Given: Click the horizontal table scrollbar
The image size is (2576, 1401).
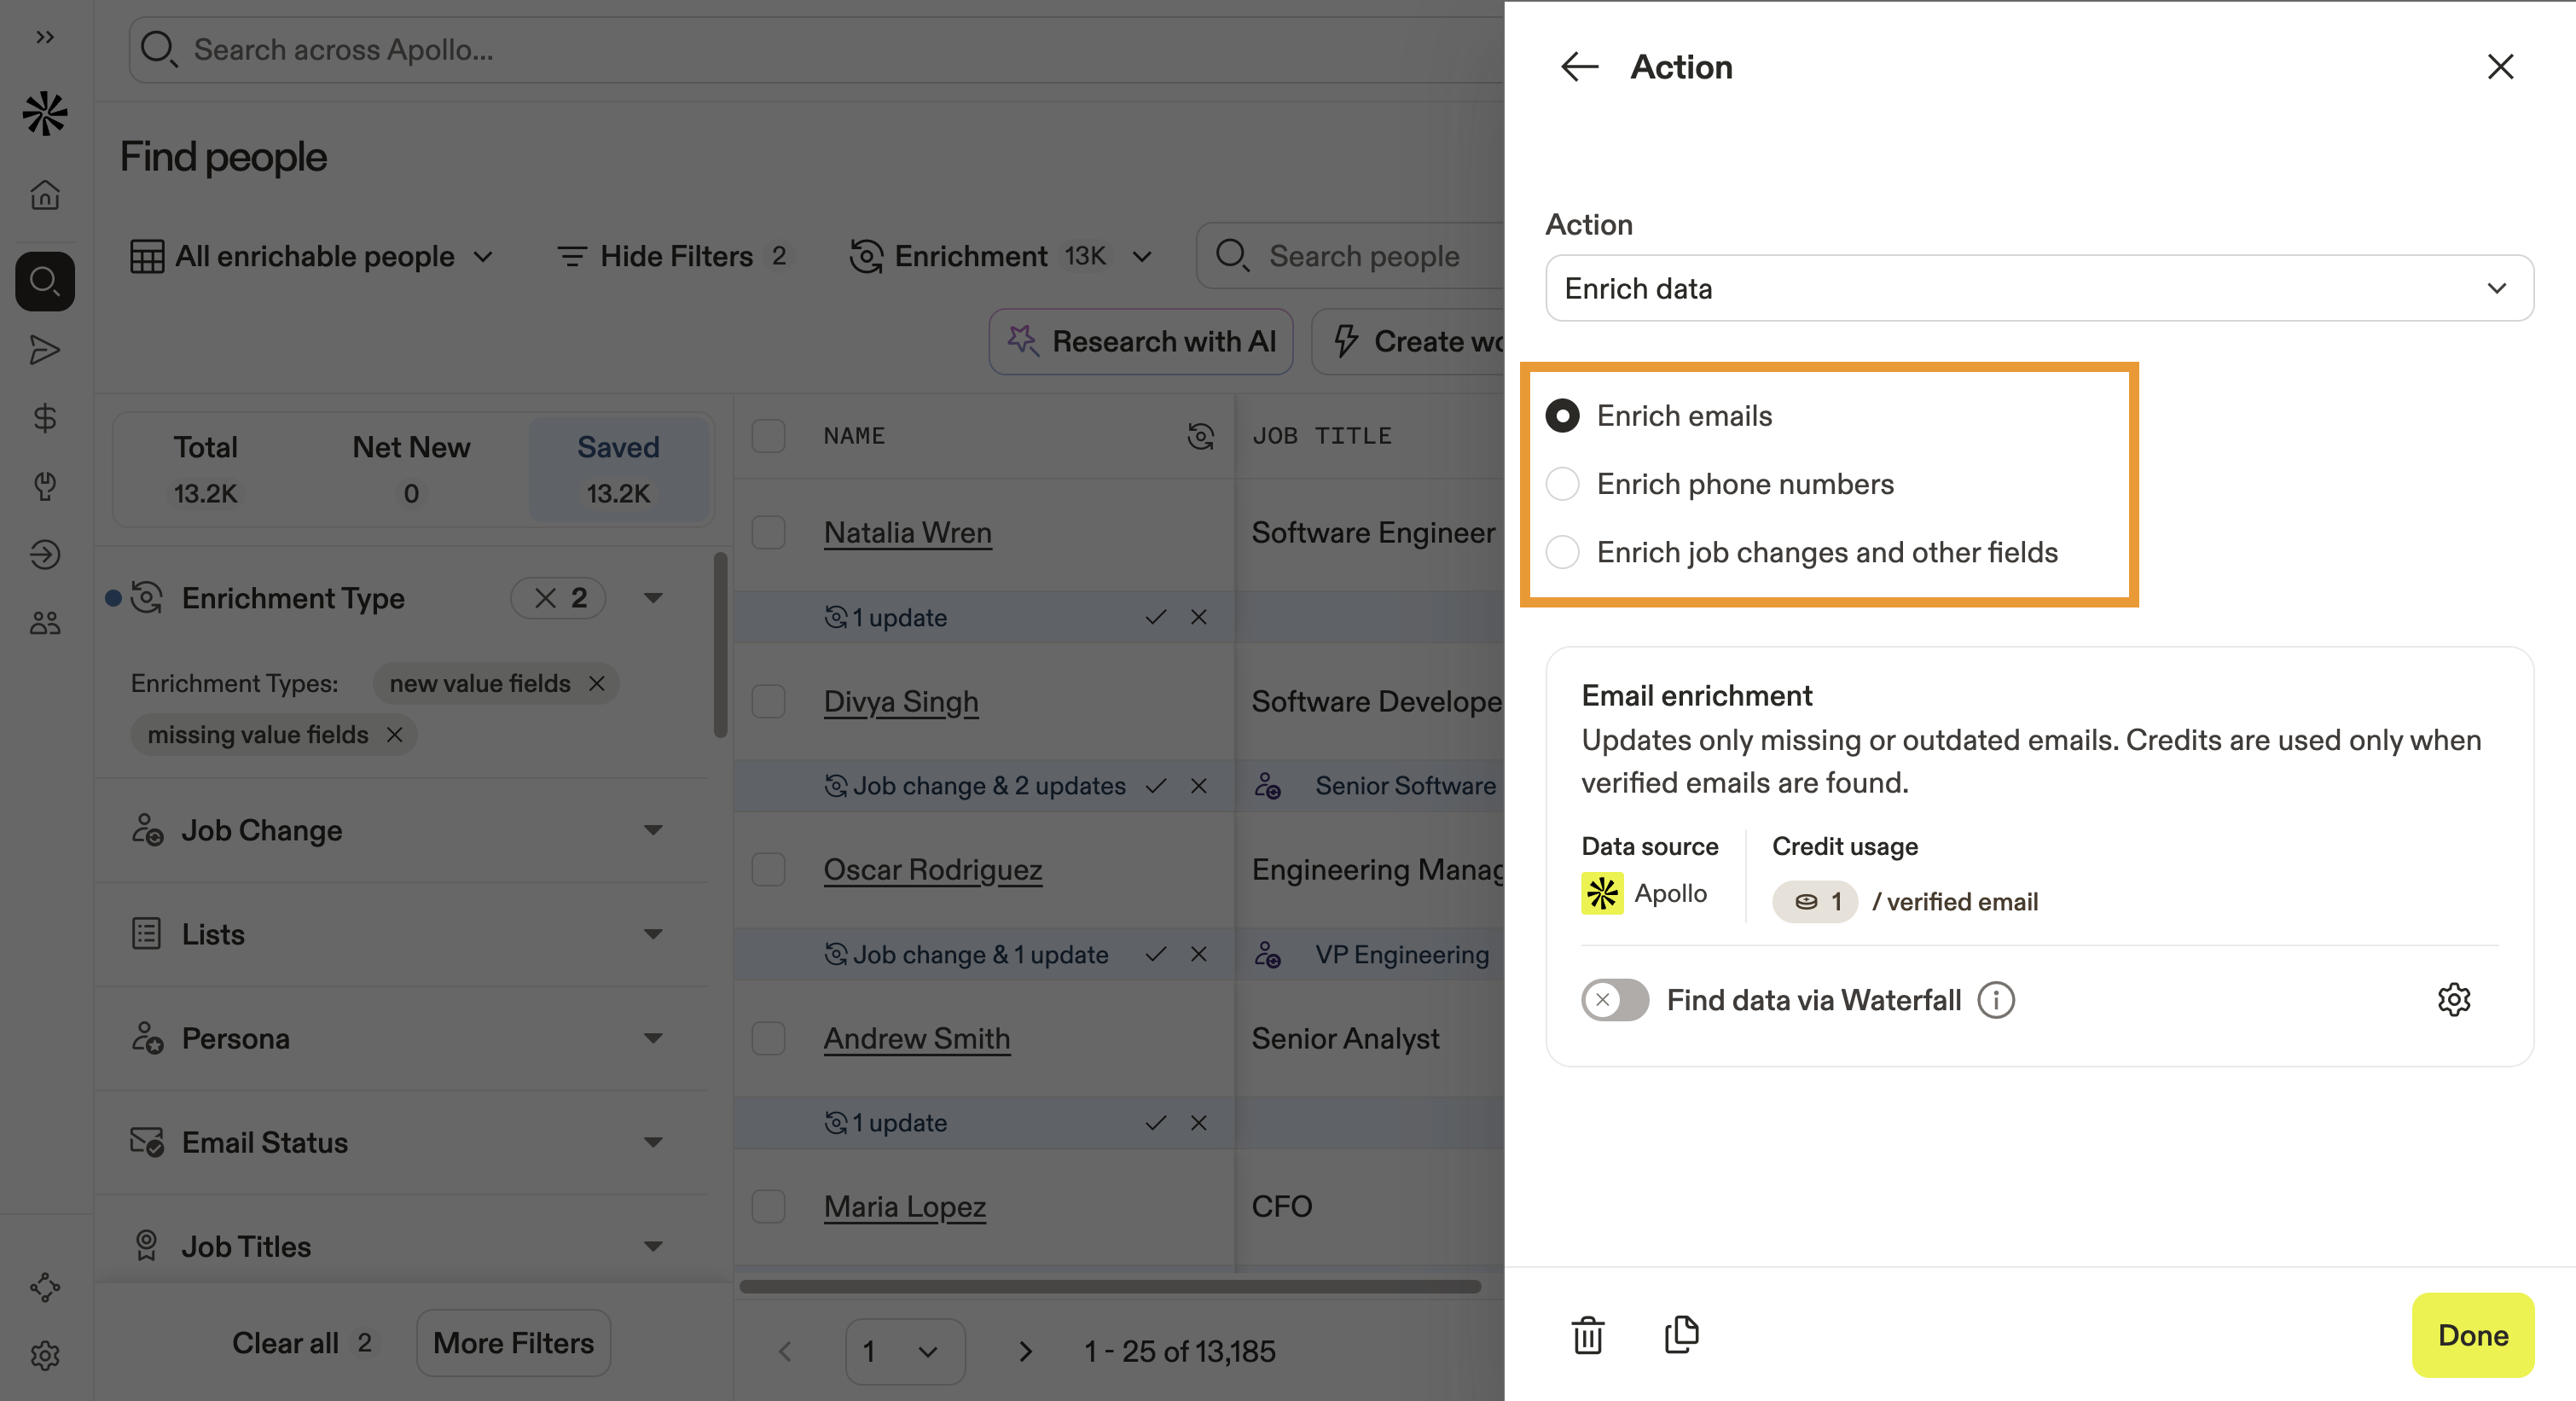Looking at the screenshot, I should coord(1109,1286).
